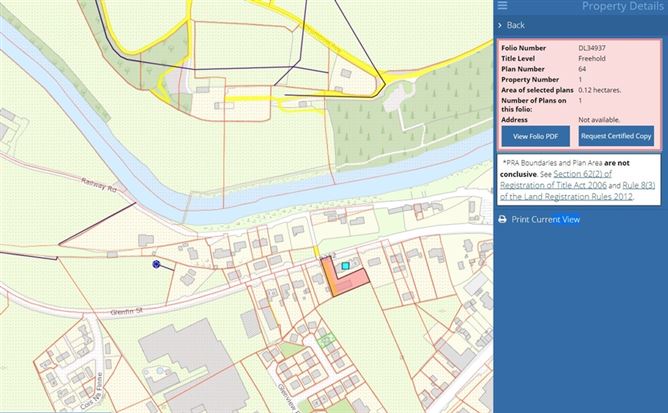
Task: Click the printer icon
Action: [502, 219]
